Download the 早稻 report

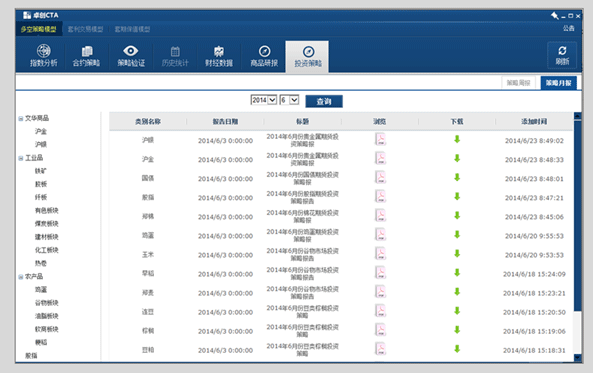coord(457,273)
